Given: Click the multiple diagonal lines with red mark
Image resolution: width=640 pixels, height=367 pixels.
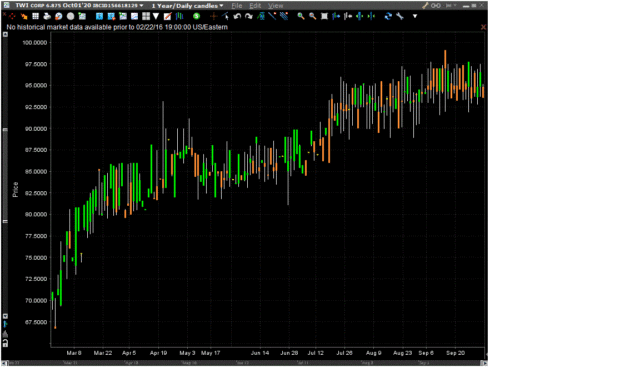Looking at the screenshot, I should click(x=284, y=16).
